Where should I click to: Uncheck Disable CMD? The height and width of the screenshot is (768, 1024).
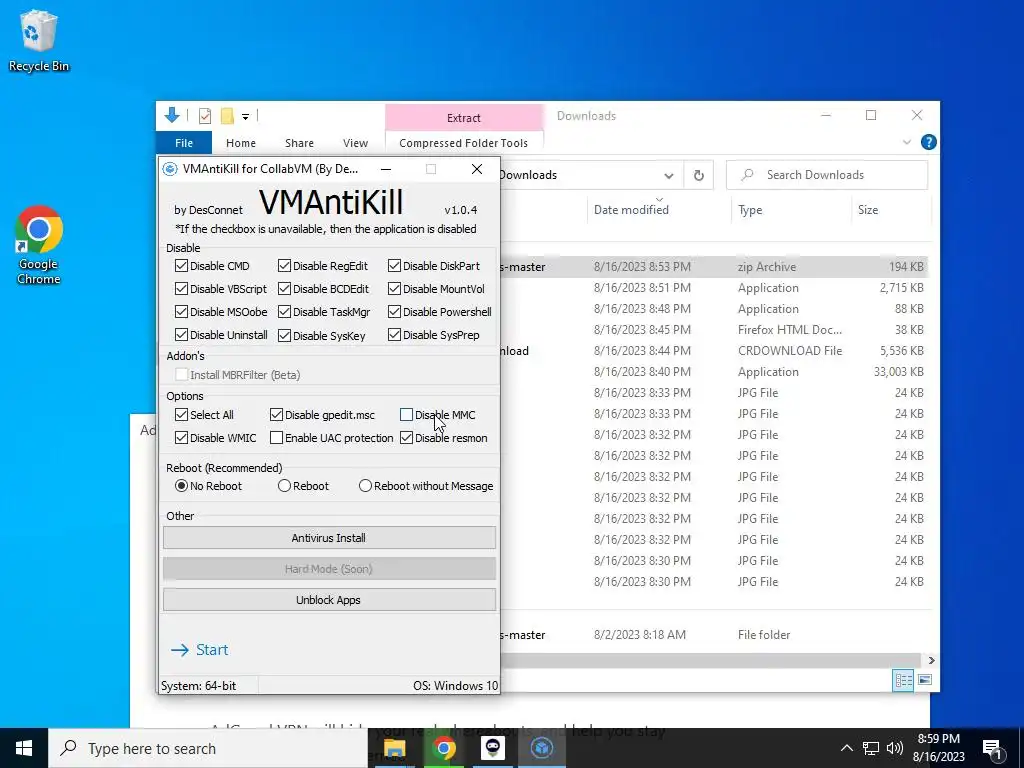pos(182,266)
